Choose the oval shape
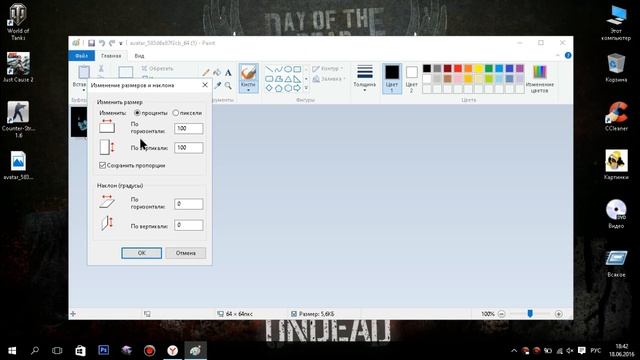 pos(288,69)
